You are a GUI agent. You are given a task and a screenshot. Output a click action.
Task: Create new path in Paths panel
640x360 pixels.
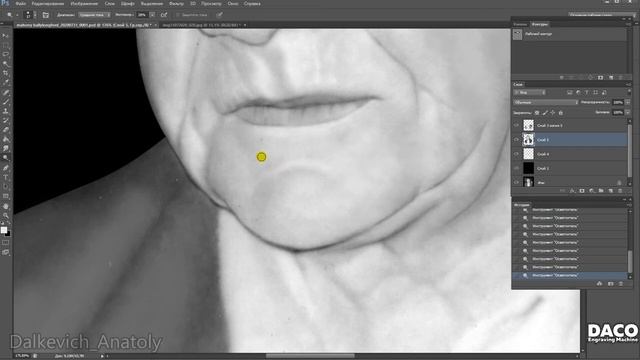pyautogui.click(x=611, y=78)
